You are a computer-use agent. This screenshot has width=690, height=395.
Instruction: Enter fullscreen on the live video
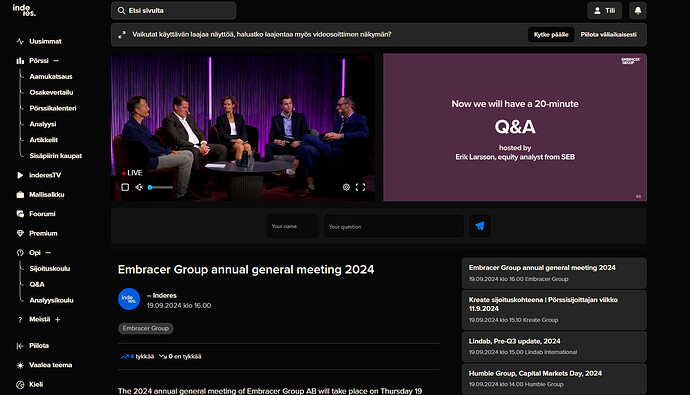(360, 187)
